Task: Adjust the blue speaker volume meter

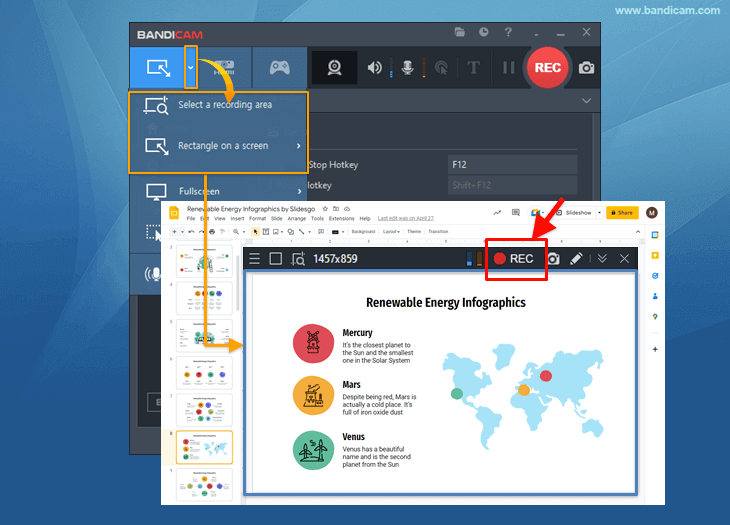Action: click(469, 259)
